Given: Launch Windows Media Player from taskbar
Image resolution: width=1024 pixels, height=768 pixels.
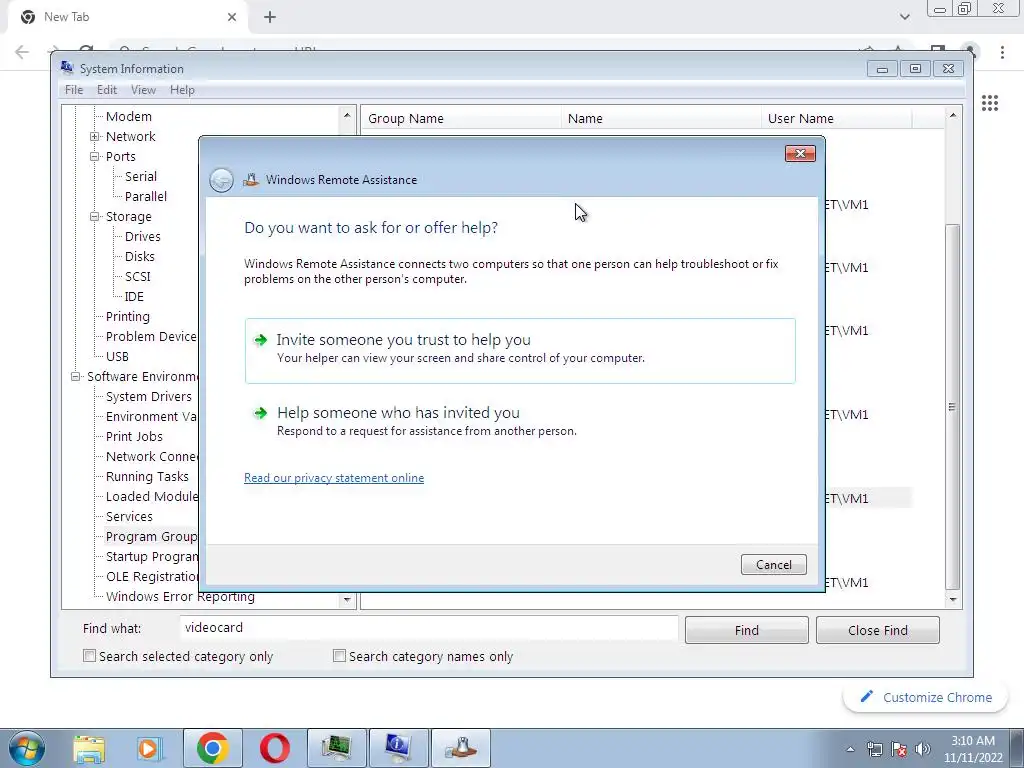Looking at the screenshot, I should (x=149, y=749).
